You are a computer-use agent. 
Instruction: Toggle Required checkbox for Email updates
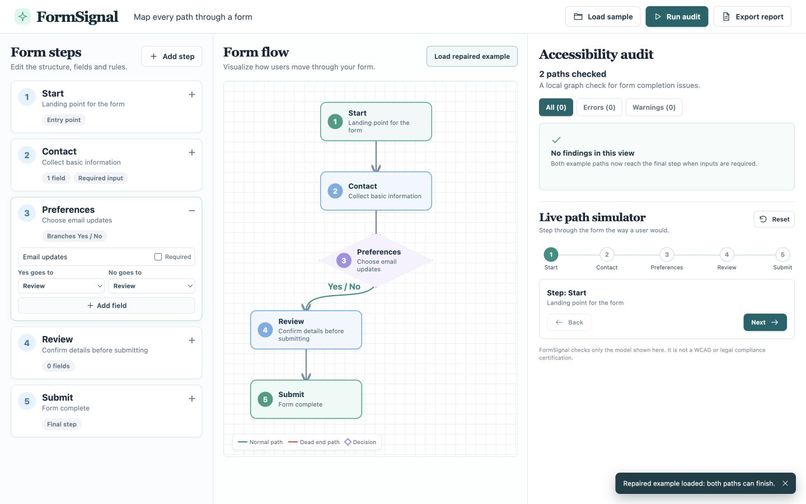pyautogui.click(x=158, y=257)
